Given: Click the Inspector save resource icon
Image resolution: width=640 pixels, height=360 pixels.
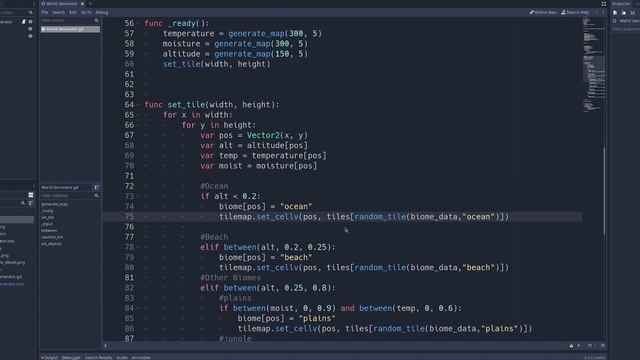Looking at the screenshot, I should pos(632,13).
